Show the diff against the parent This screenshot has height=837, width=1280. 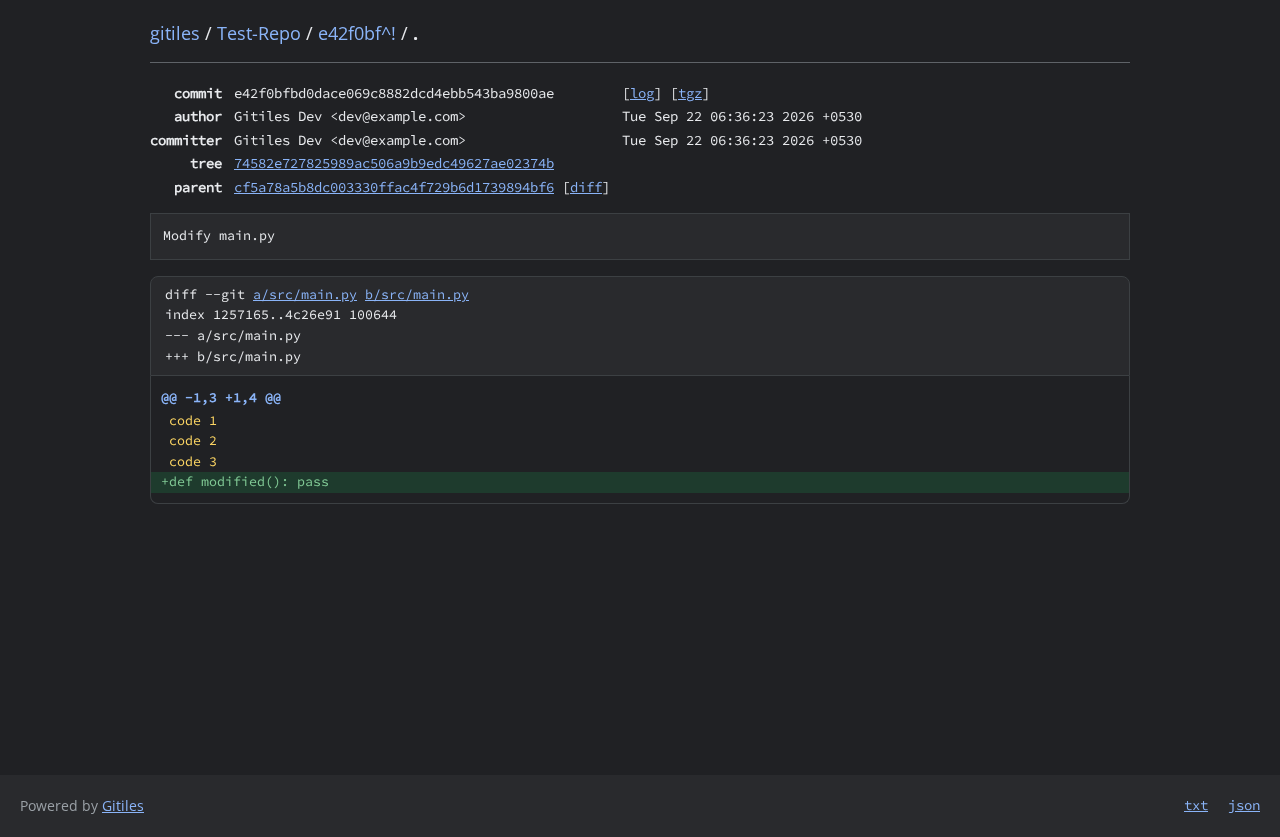(x=586, y=187)
